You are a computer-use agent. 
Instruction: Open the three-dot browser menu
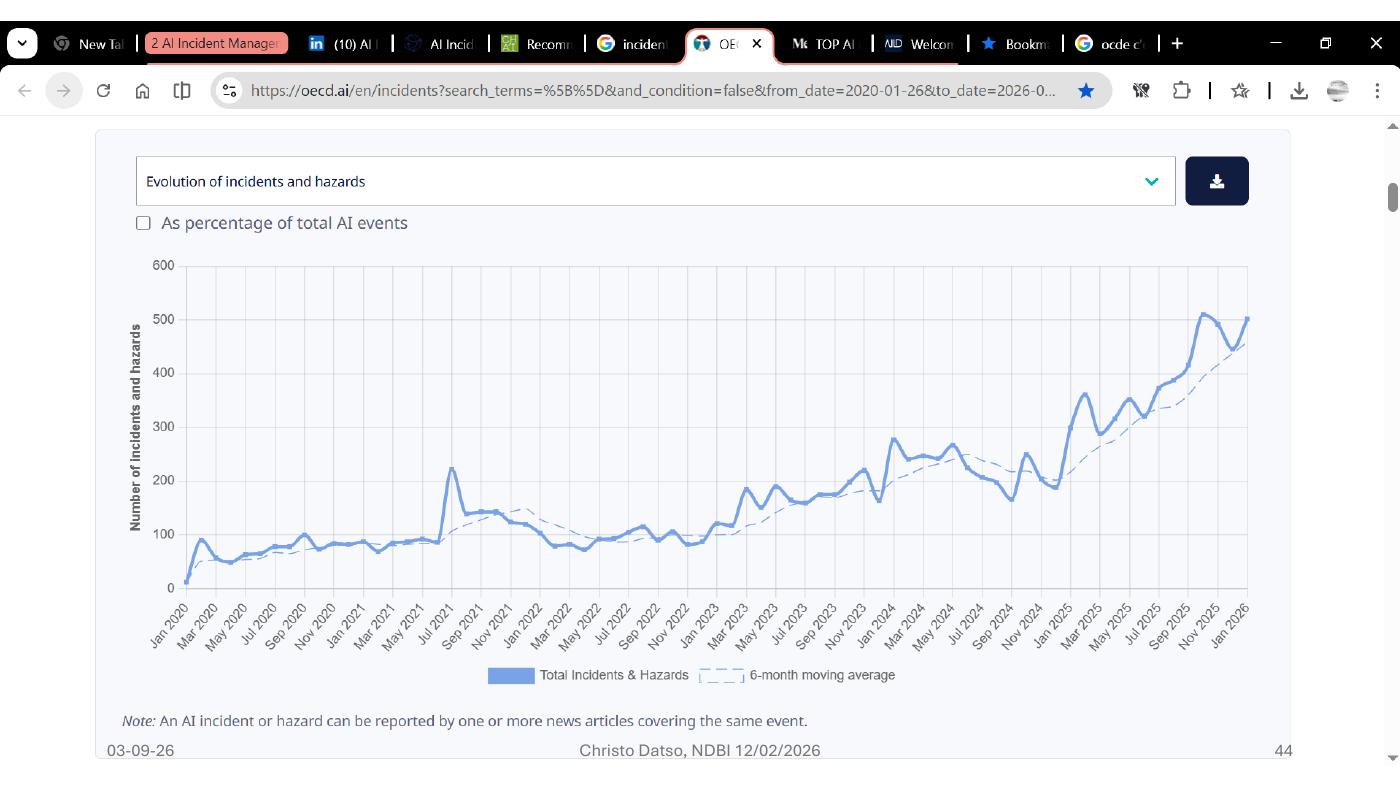(x=1377, y=91)
